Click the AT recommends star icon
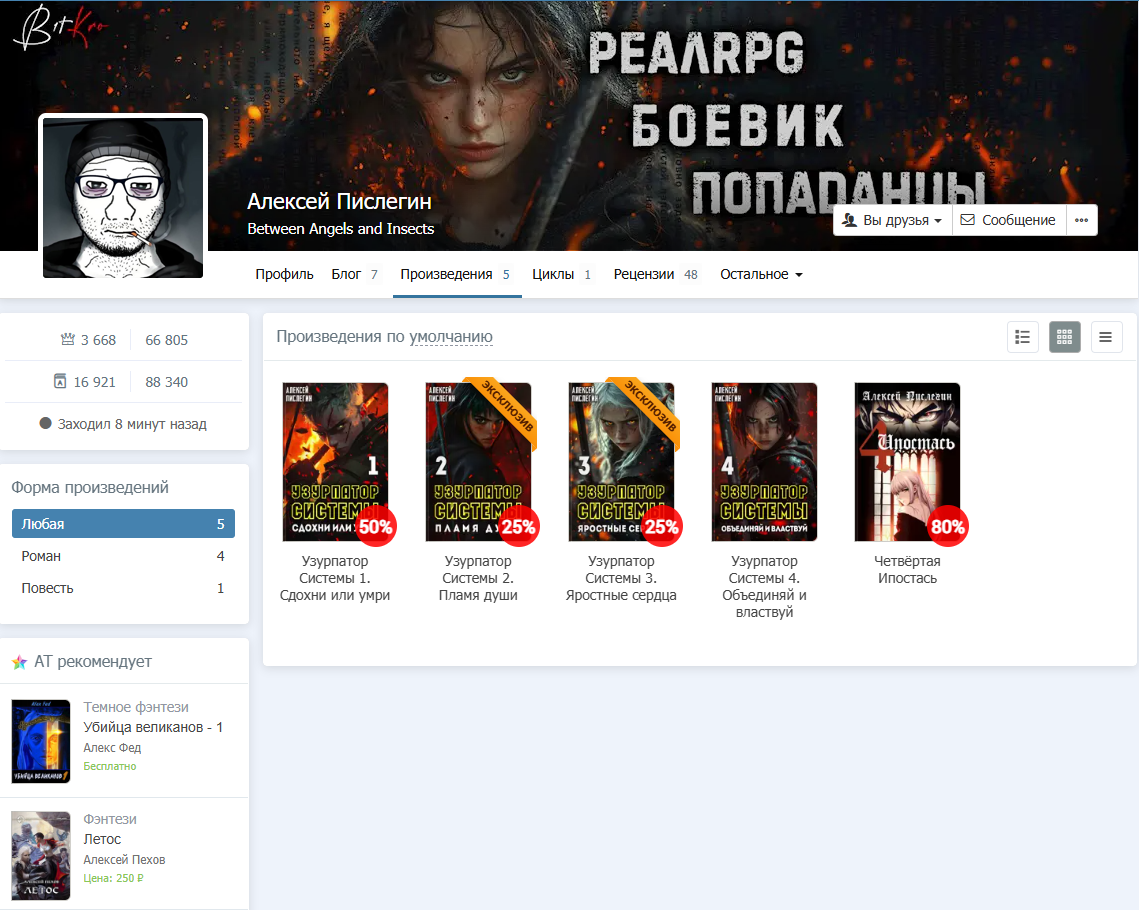Screen dimensions: 1139x910 (x=20, y=662)
